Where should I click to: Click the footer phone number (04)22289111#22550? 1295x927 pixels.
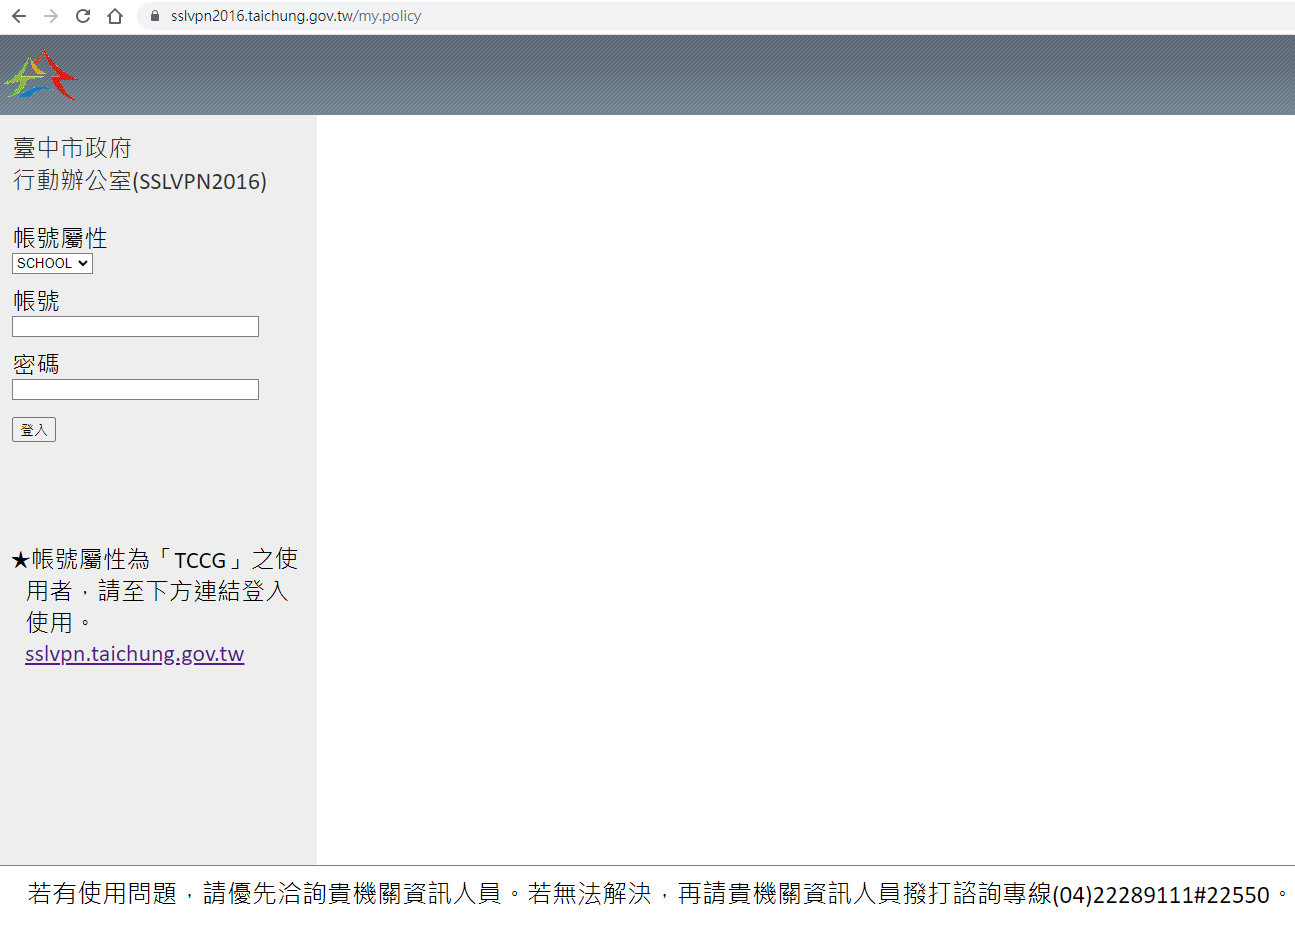(x=1161, y=894)
